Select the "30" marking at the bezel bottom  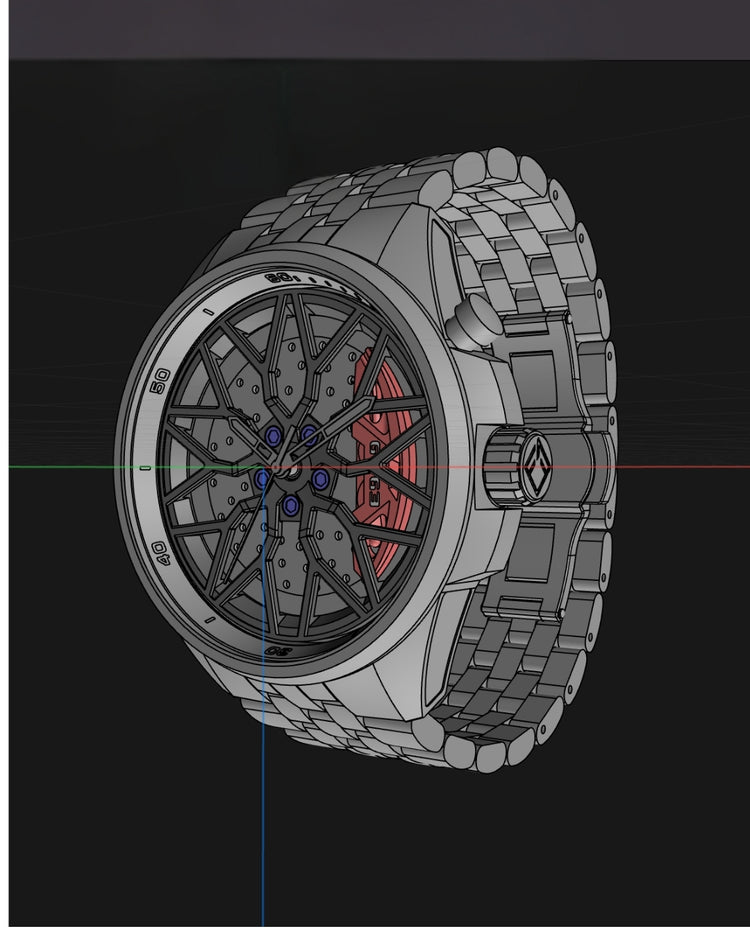coord(275,650)
